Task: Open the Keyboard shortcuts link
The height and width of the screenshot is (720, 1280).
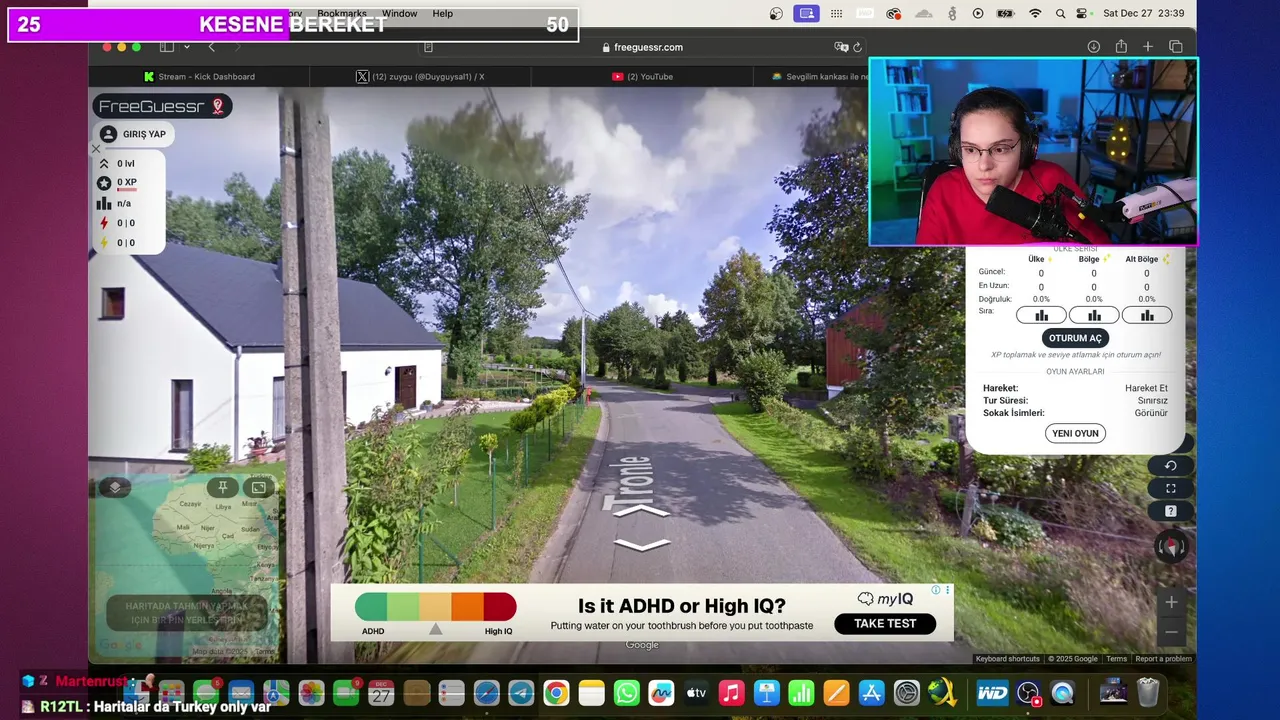Action: pyautogui.click(x=1007, y=659)
